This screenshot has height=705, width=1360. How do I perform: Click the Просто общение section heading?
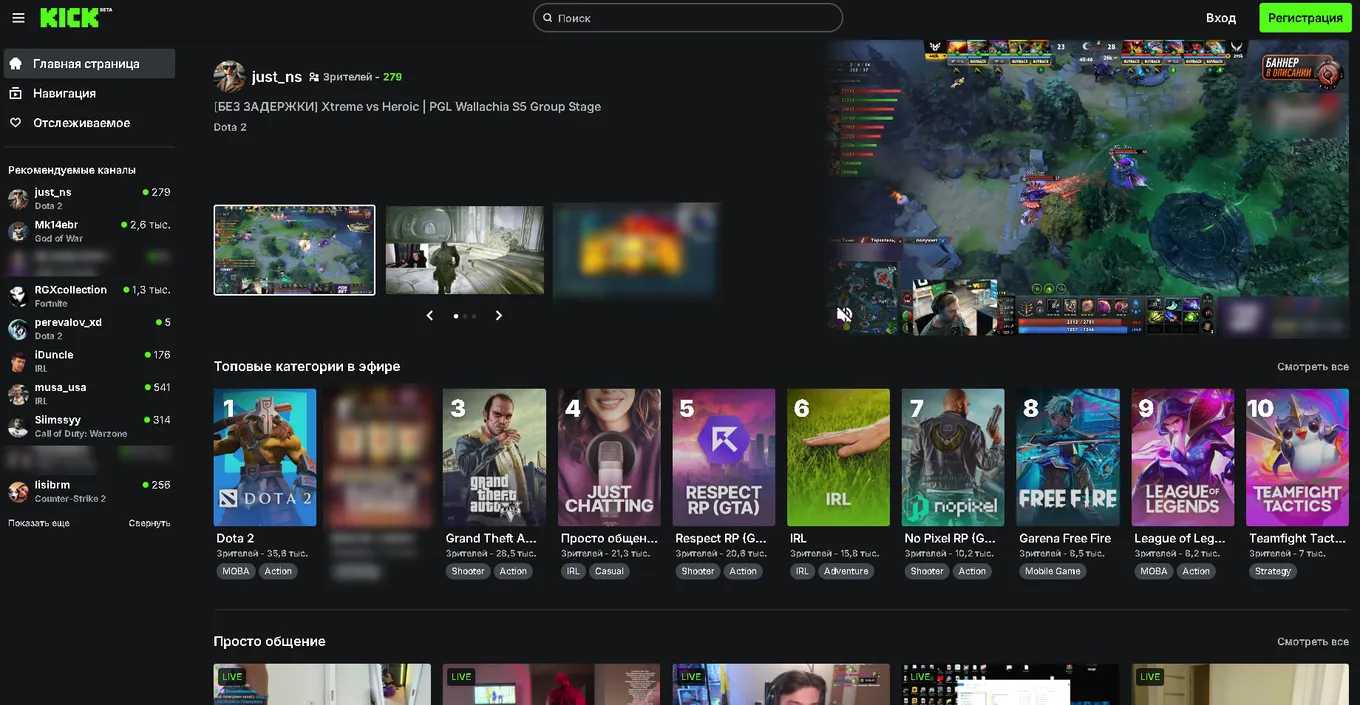[x=270, y=642]
